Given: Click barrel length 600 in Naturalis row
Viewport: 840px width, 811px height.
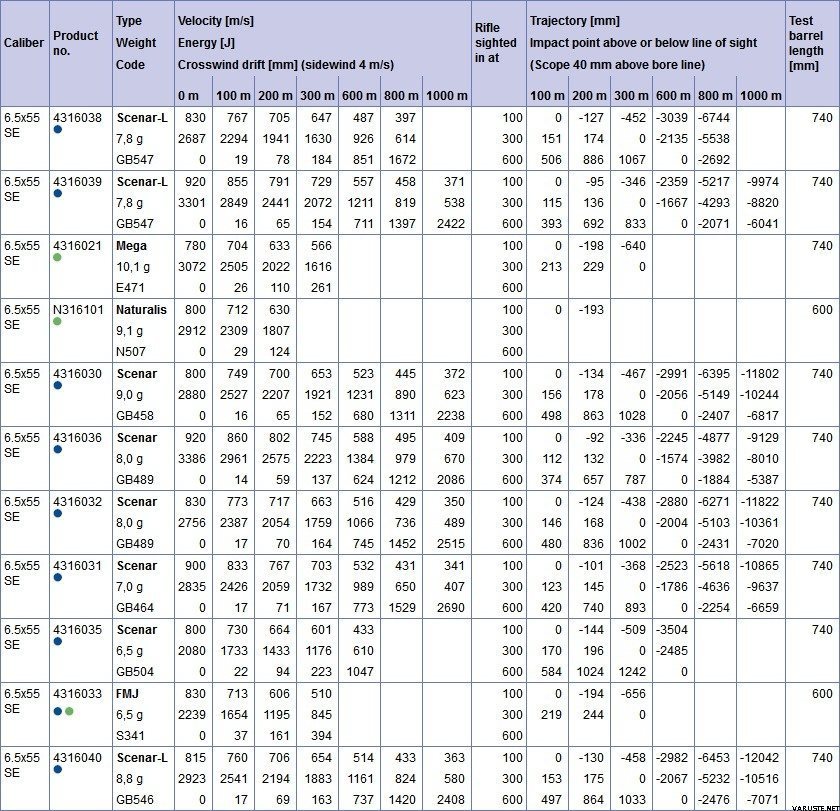Looking at the screenshot, I should (x=822, y=310).
